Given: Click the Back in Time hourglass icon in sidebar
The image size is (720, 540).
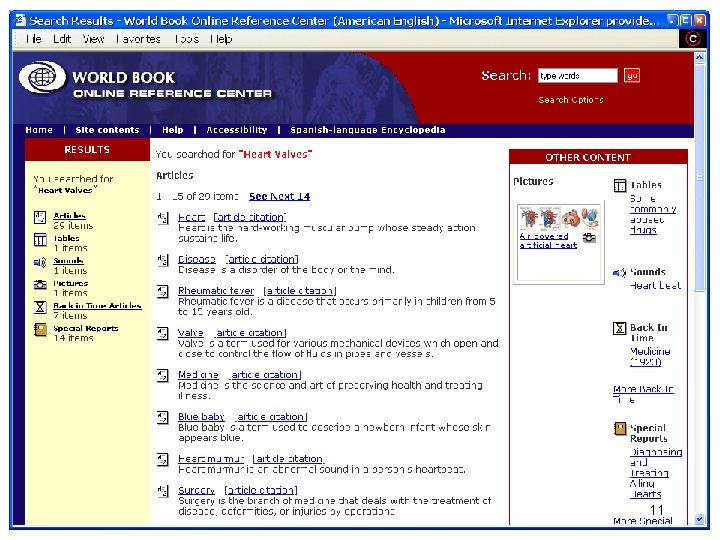Looking at the screenshot, I should [x=40, y=307].
